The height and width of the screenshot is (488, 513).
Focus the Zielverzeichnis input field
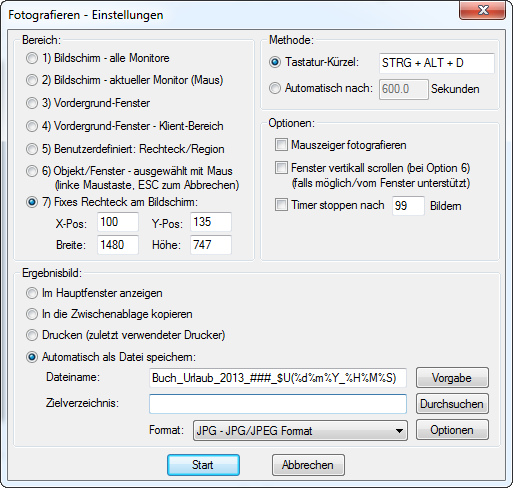pyautogui.click(x=278, y=404)
